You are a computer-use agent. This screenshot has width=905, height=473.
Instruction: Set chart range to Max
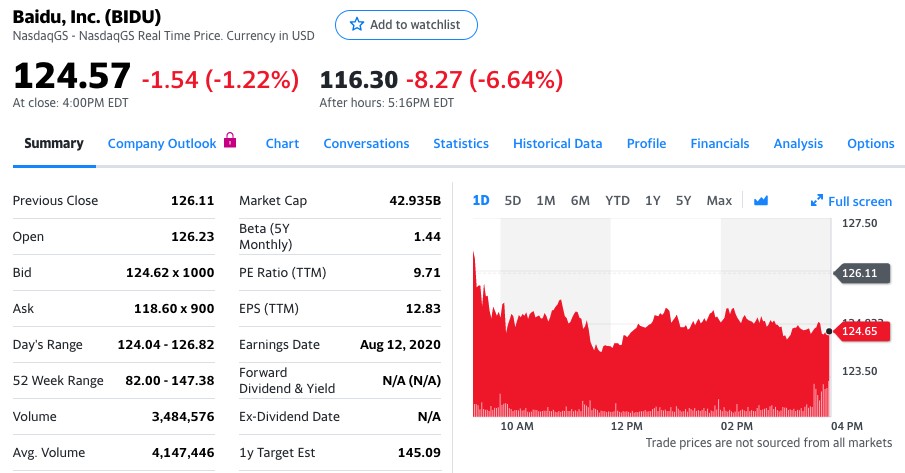coord(719,200)
